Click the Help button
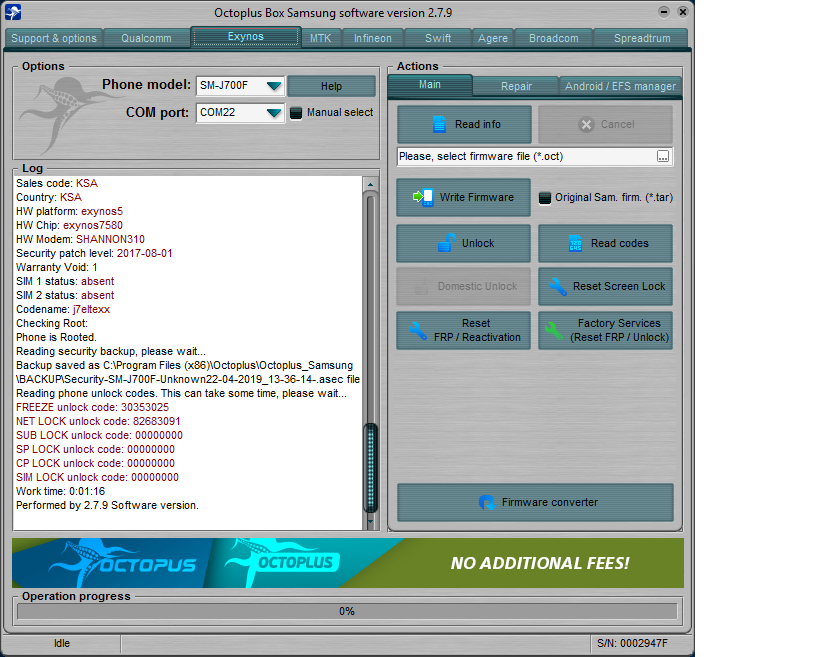 click(331, 86)
